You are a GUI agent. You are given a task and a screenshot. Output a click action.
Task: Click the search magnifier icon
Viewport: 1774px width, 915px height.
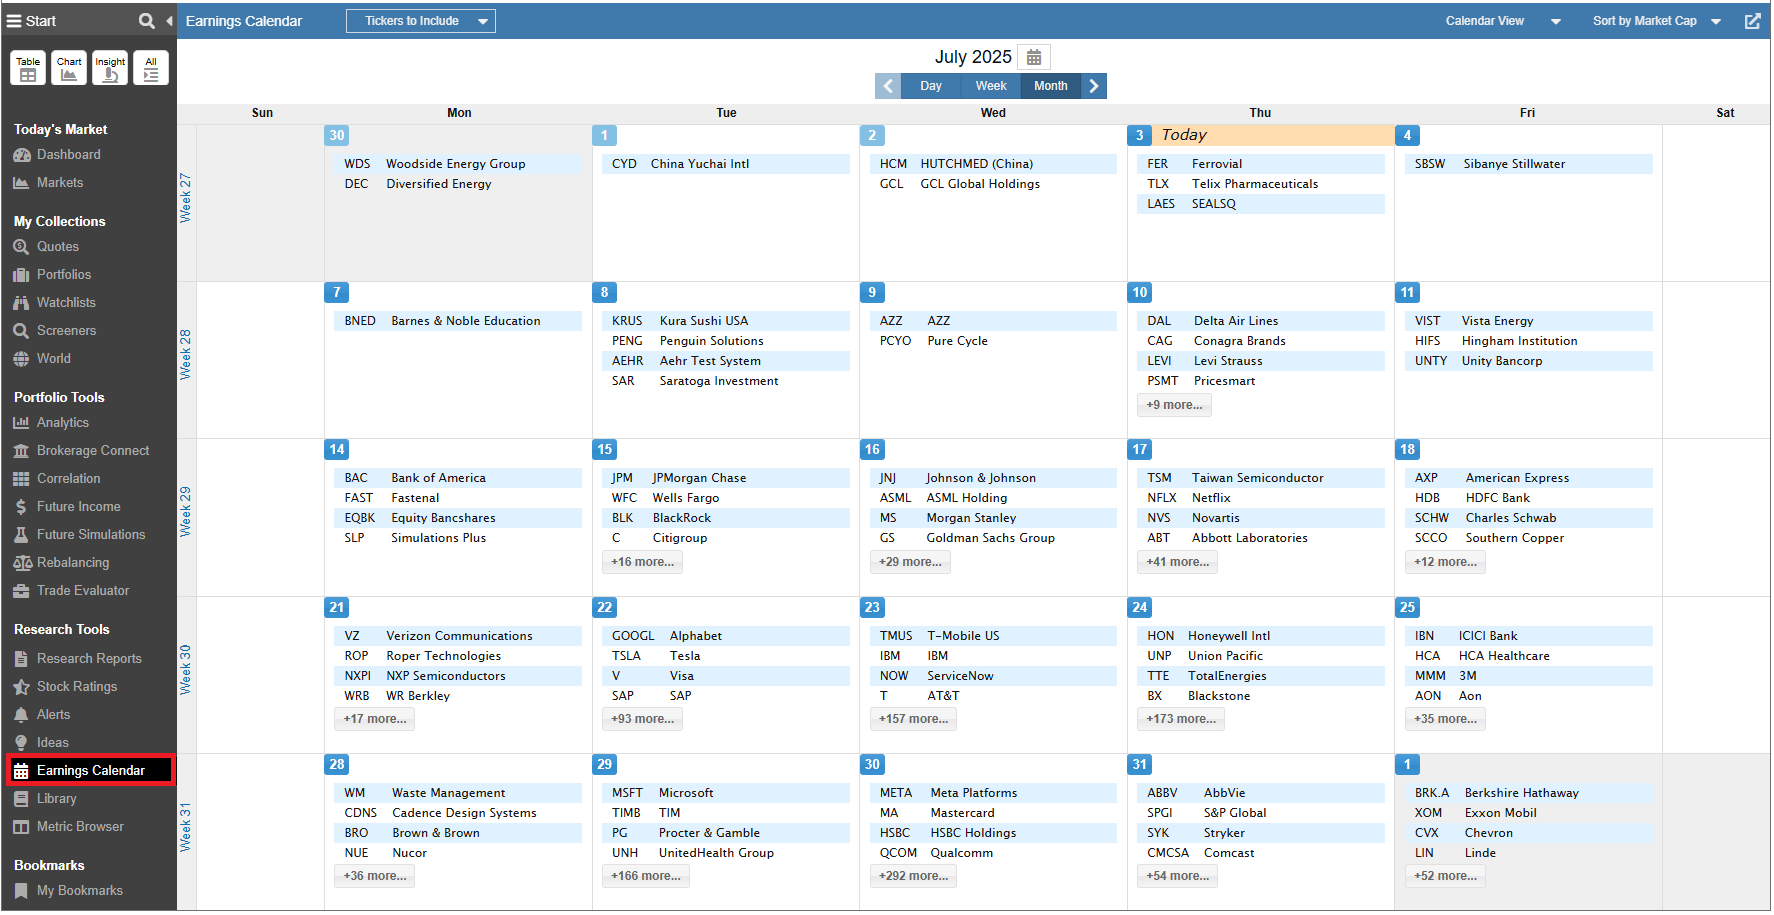pos(146,21)
